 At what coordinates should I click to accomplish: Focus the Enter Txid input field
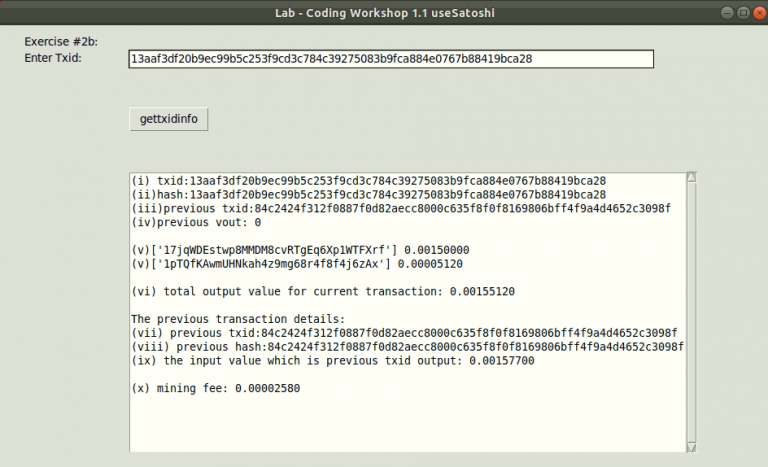391,59
